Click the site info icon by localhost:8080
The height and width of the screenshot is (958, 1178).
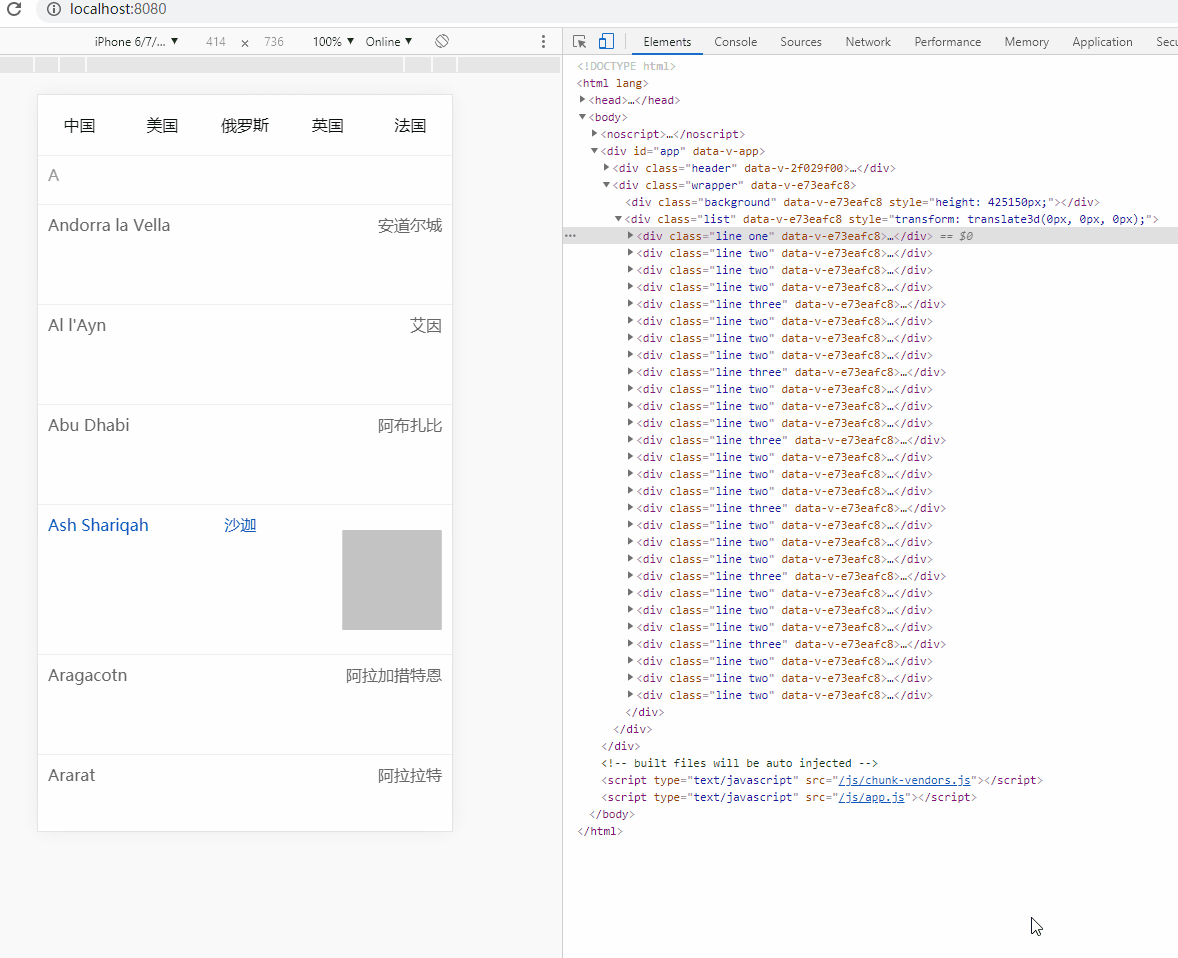pyautogui.click(x=53, y=9)
